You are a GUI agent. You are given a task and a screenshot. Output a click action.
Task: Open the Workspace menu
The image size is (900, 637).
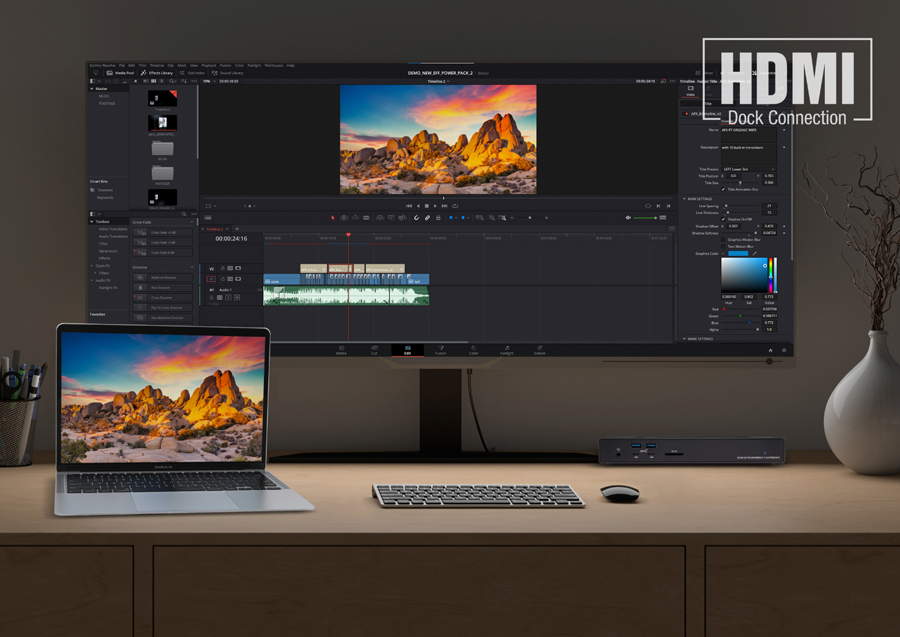coord(274,65)
